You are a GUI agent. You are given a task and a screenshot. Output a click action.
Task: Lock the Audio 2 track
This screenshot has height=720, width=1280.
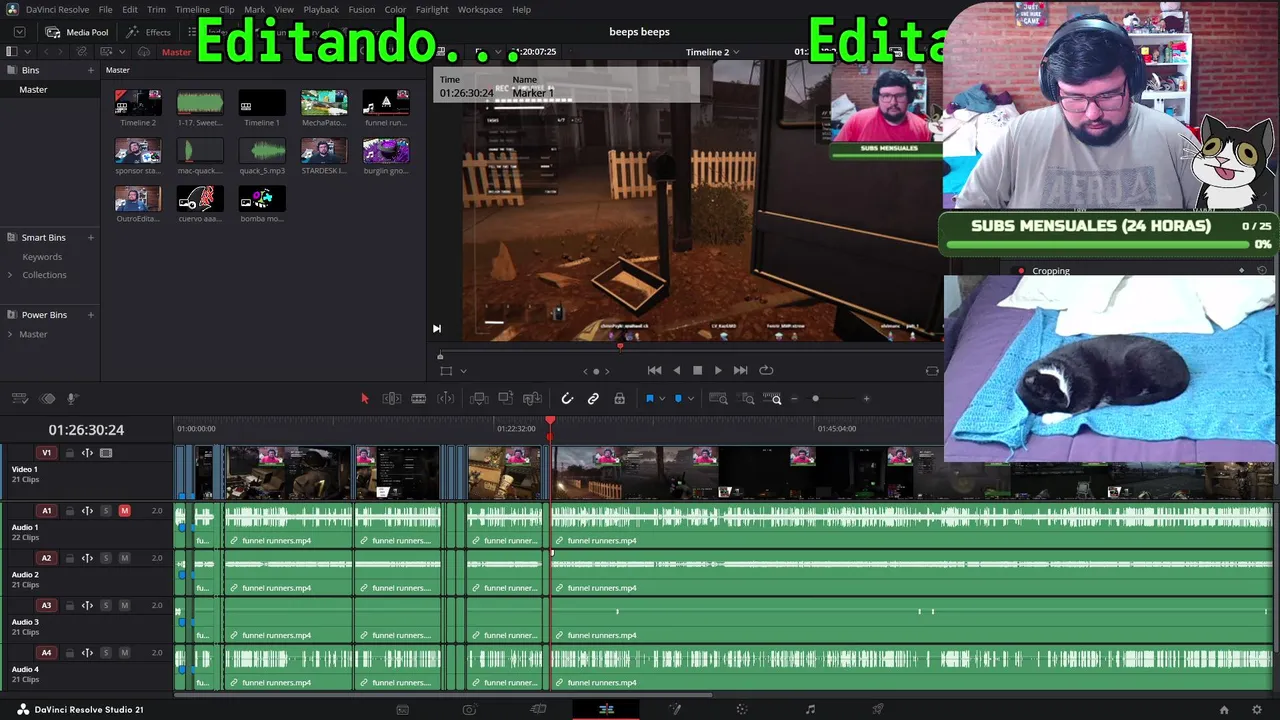[70, 558]
